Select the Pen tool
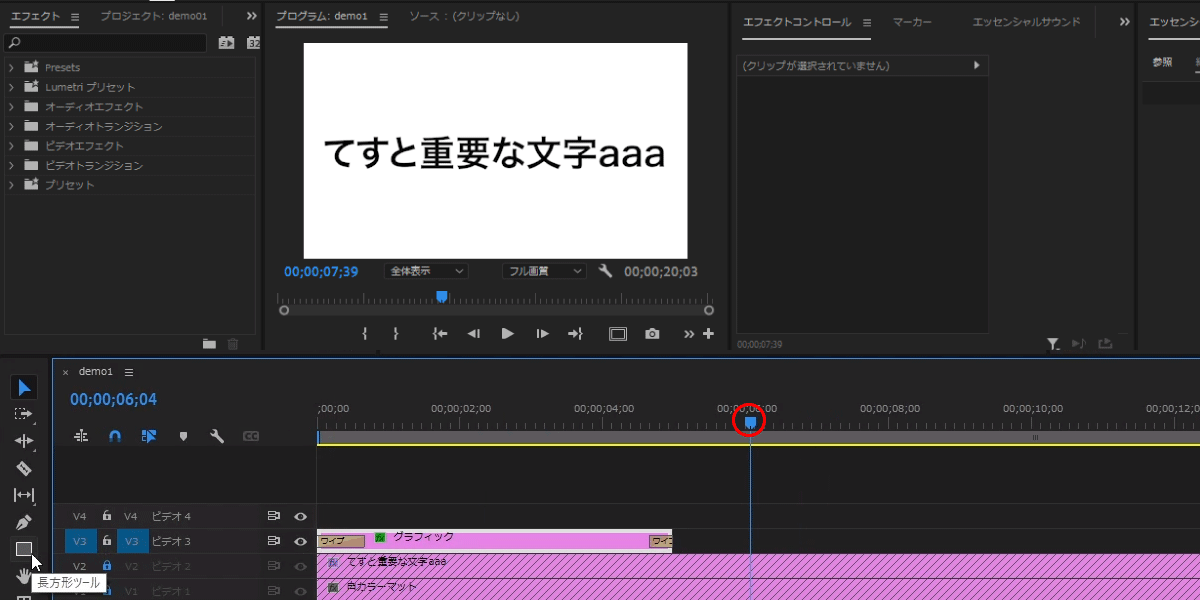The width and height of the screenshot is (1200, 600). pyautogui.click(x=24, y=522)
